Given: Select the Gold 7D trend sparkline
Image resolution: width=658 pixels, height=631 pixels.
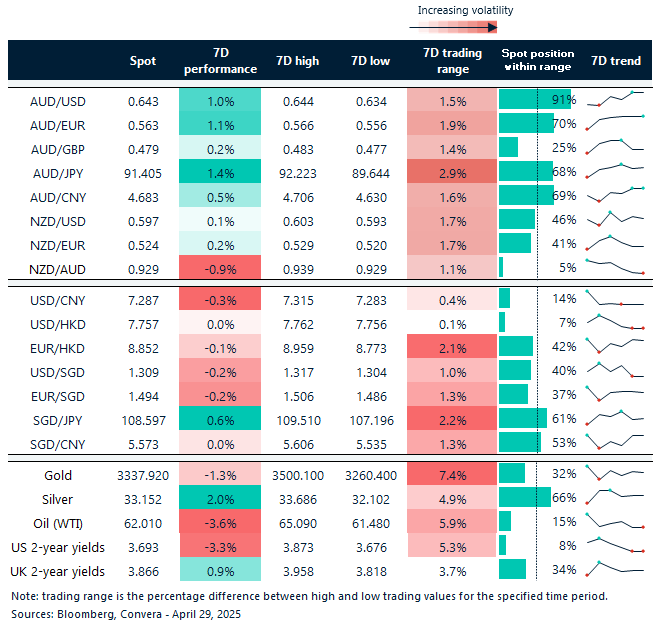Looking at the screenshot, I should click(x=615, y=473).
